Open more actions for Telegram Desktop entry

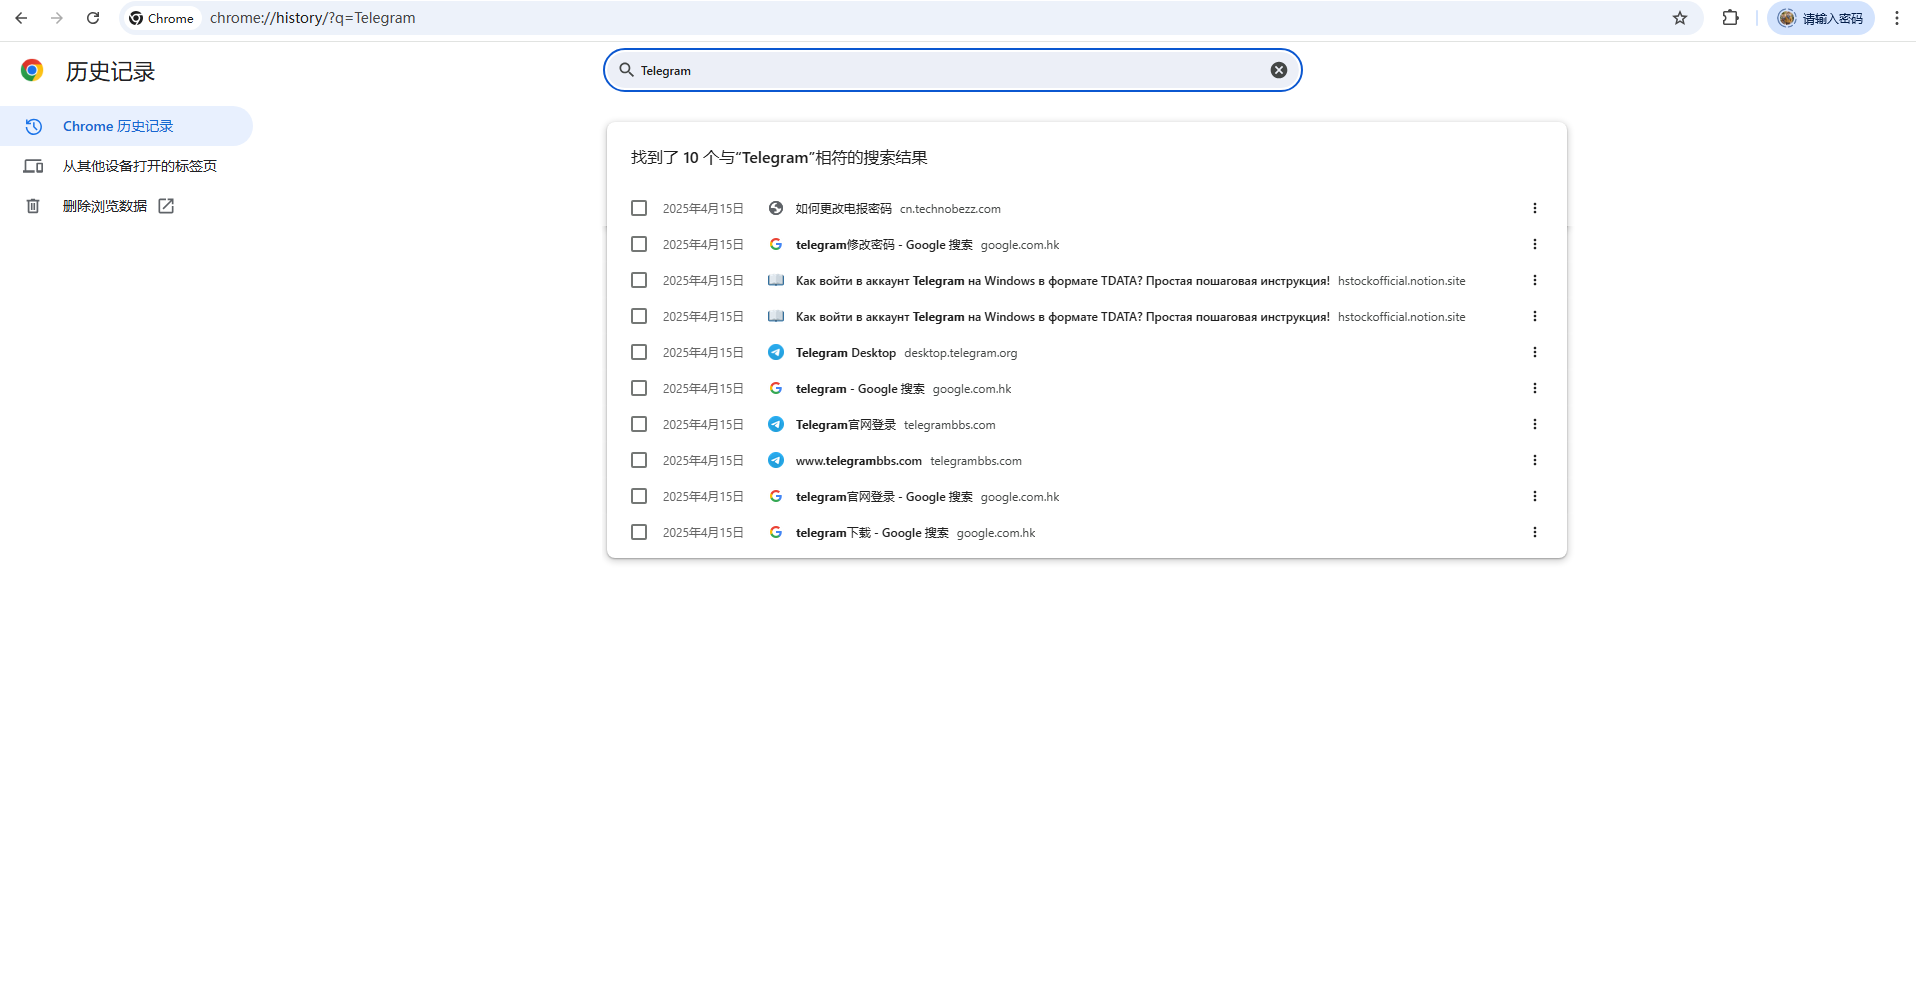(1535, 352)
